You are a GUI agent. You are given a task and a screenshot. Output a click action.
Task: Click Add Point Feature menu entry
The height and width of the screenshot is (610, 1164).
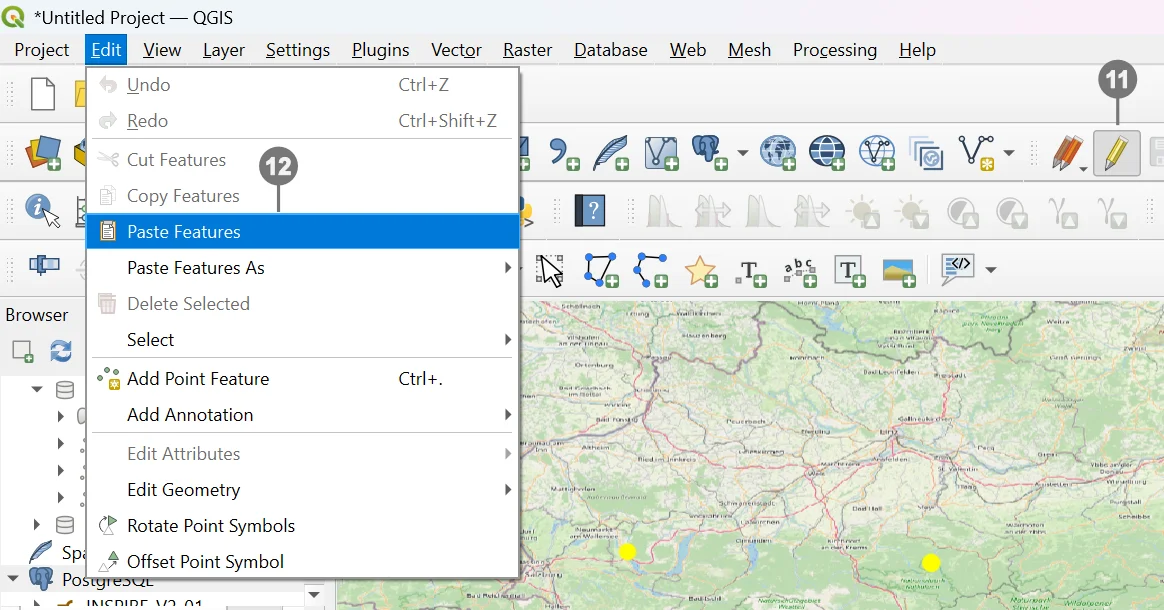click(x=198, y=379)
